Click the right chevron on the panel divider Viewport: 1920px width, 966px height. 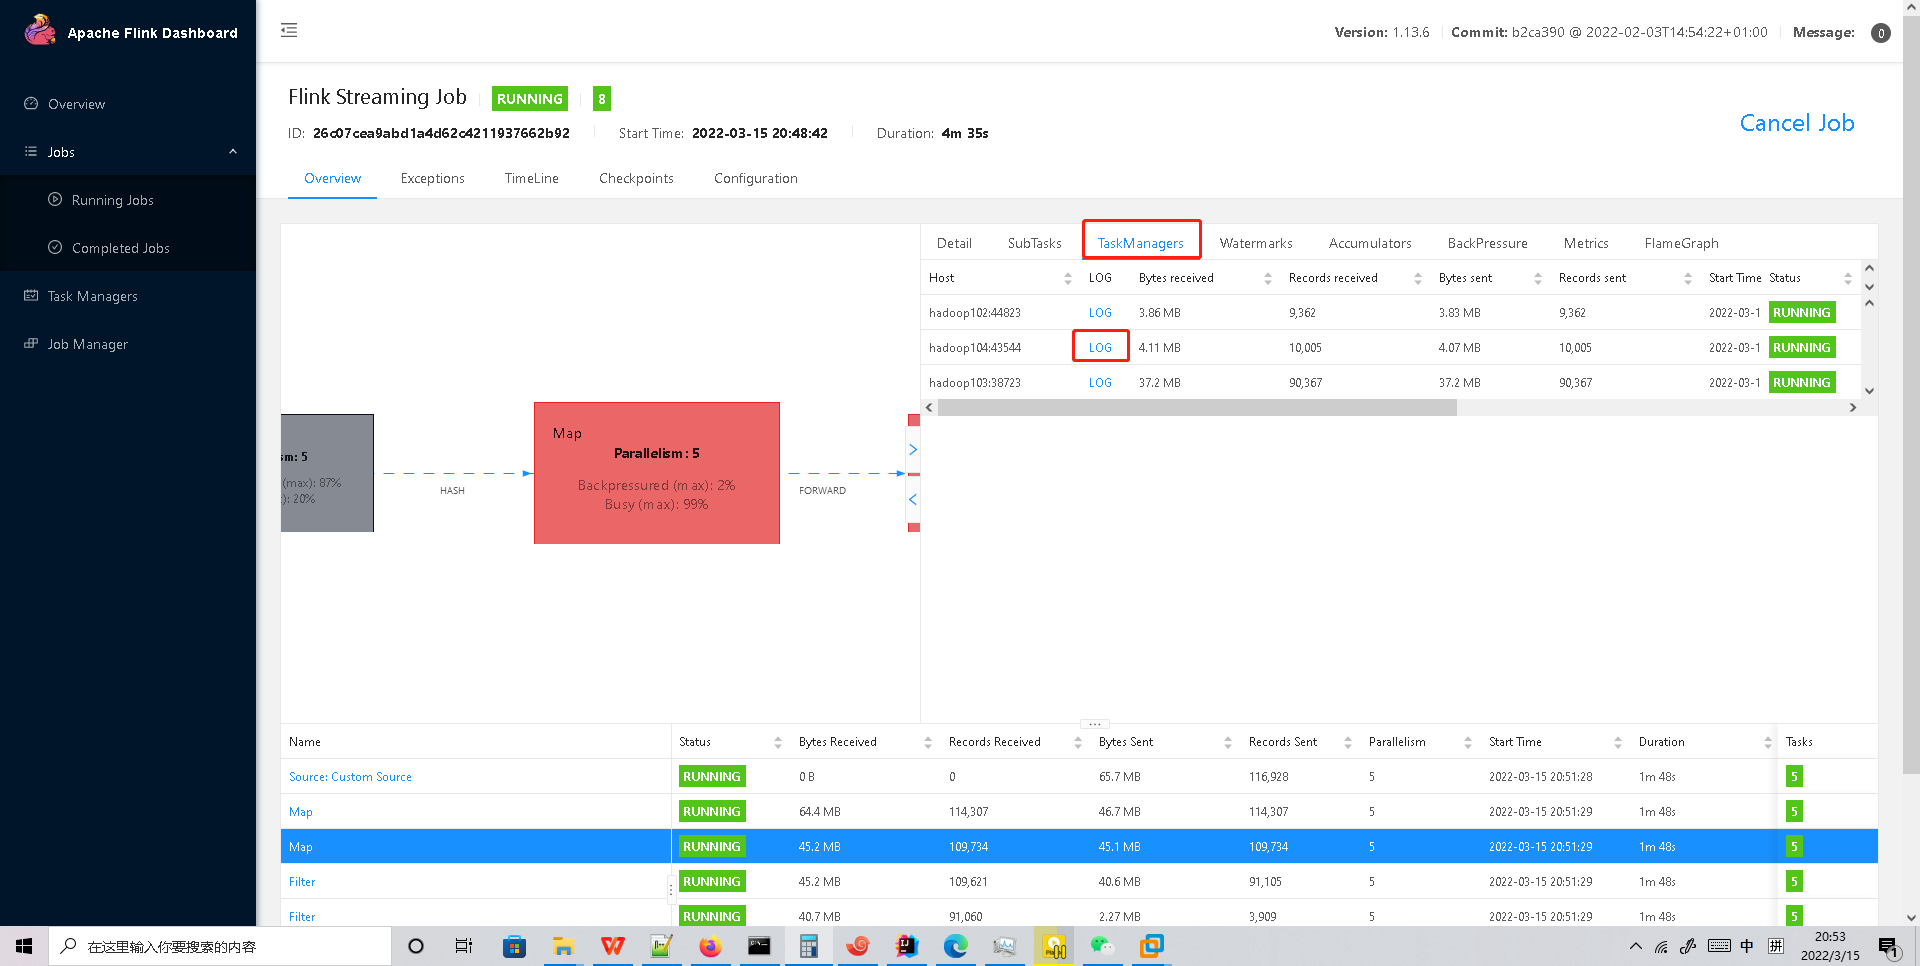click(x=913, y=450)
